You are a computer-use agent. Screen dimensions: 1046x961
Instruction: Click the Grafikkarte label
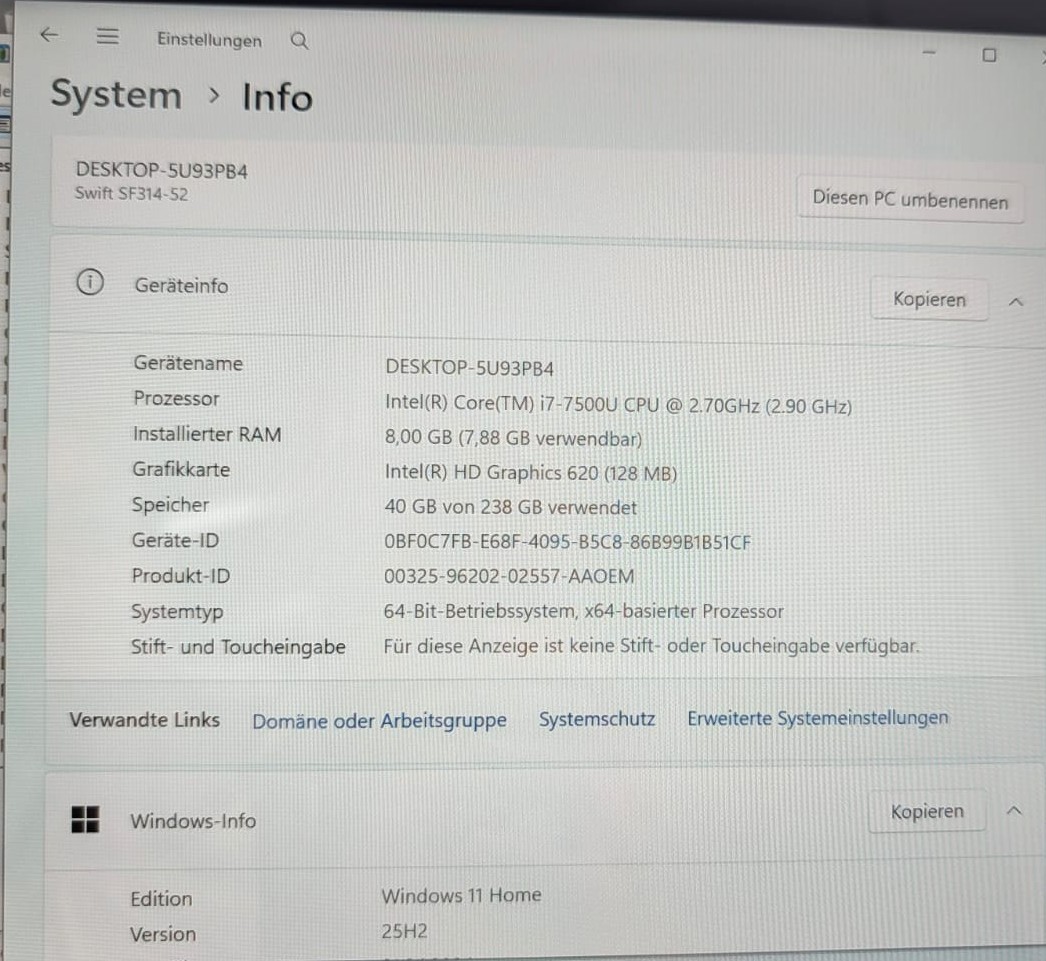[181, 469]
